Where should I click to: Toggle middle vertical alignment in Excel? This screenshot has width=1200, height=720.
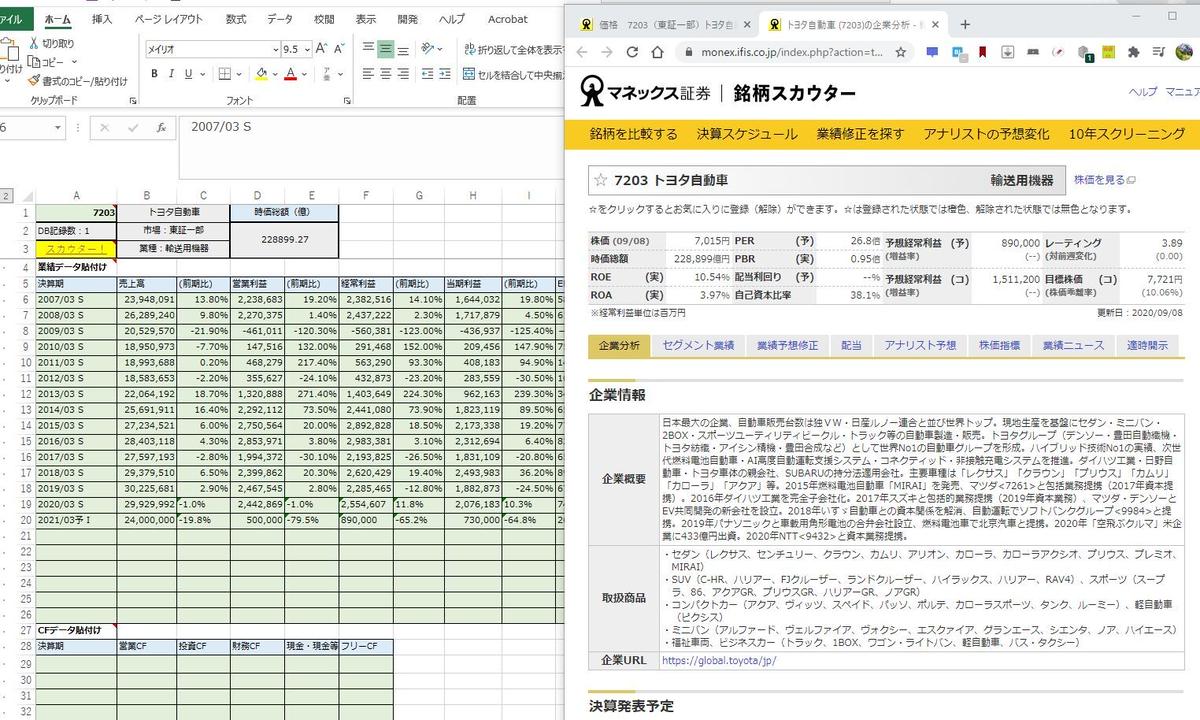[386, 48]
